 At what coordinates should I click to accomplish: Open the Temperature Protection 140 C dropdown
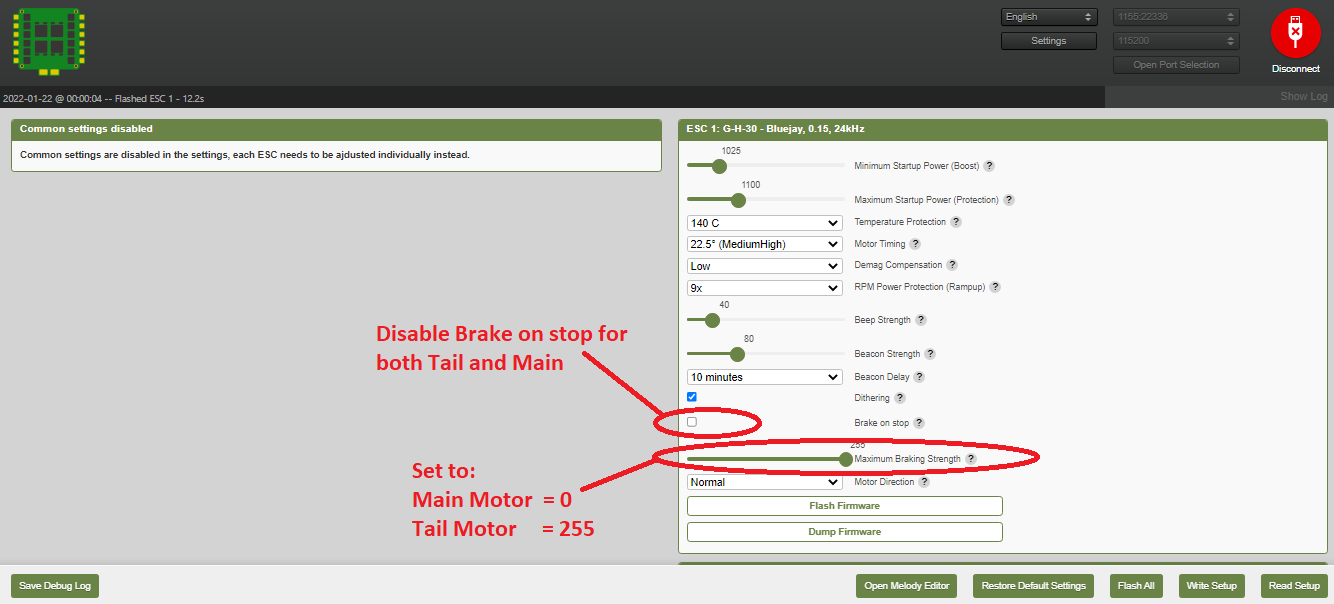pos(764,223)
